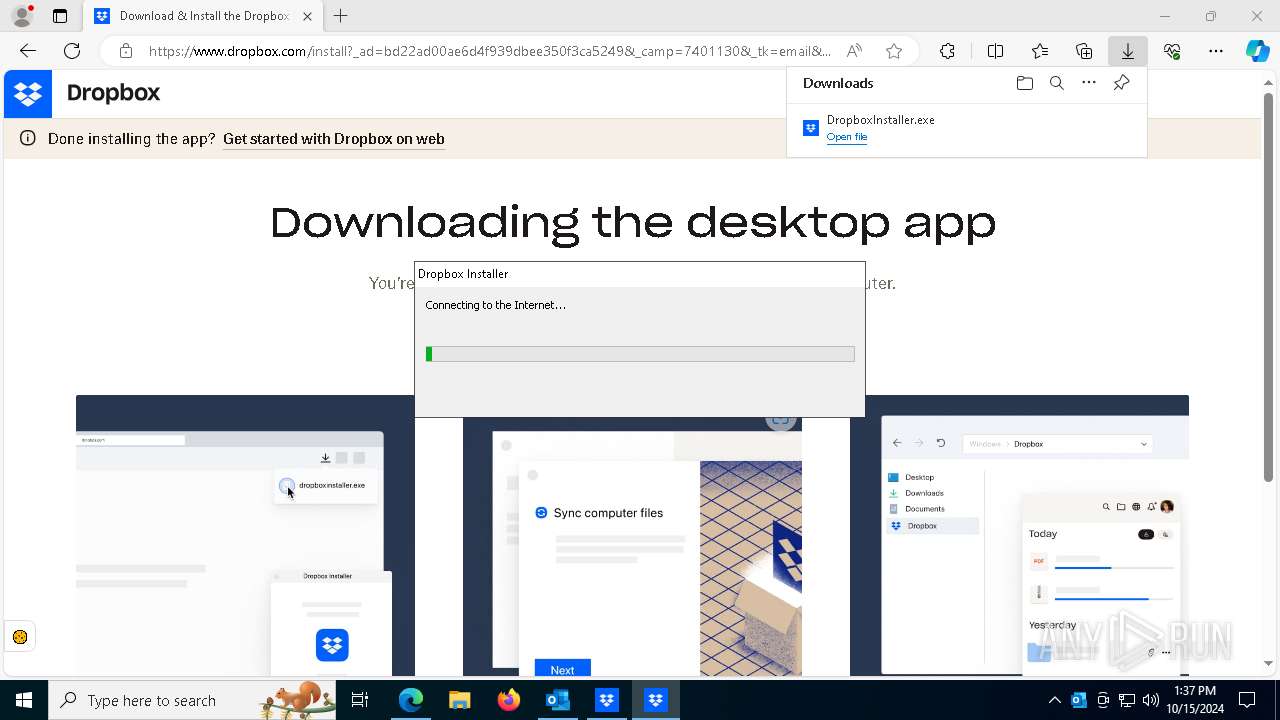1280x720 pixels.
Task: Open the Windows Start menu
Action: coord(24,700)
